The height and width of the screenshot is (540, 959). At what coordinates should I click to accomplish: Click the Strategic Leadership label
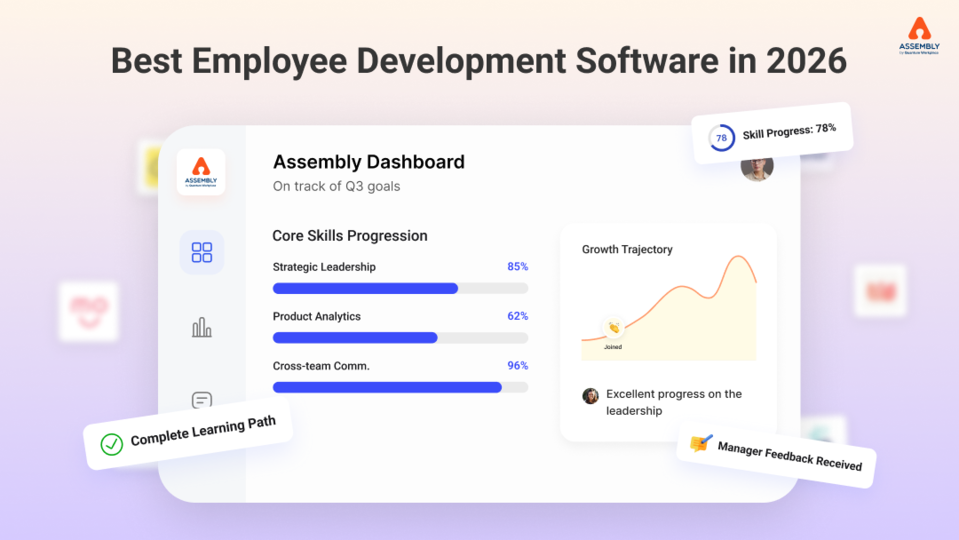pos(324,267)
